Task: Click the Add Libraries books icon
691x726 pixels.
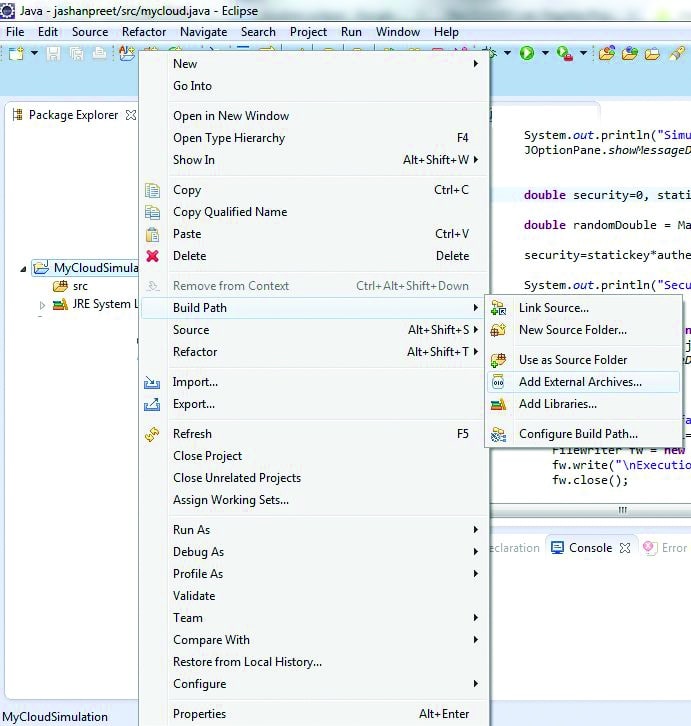Action: pyautogui.click(x=498, y=404)
